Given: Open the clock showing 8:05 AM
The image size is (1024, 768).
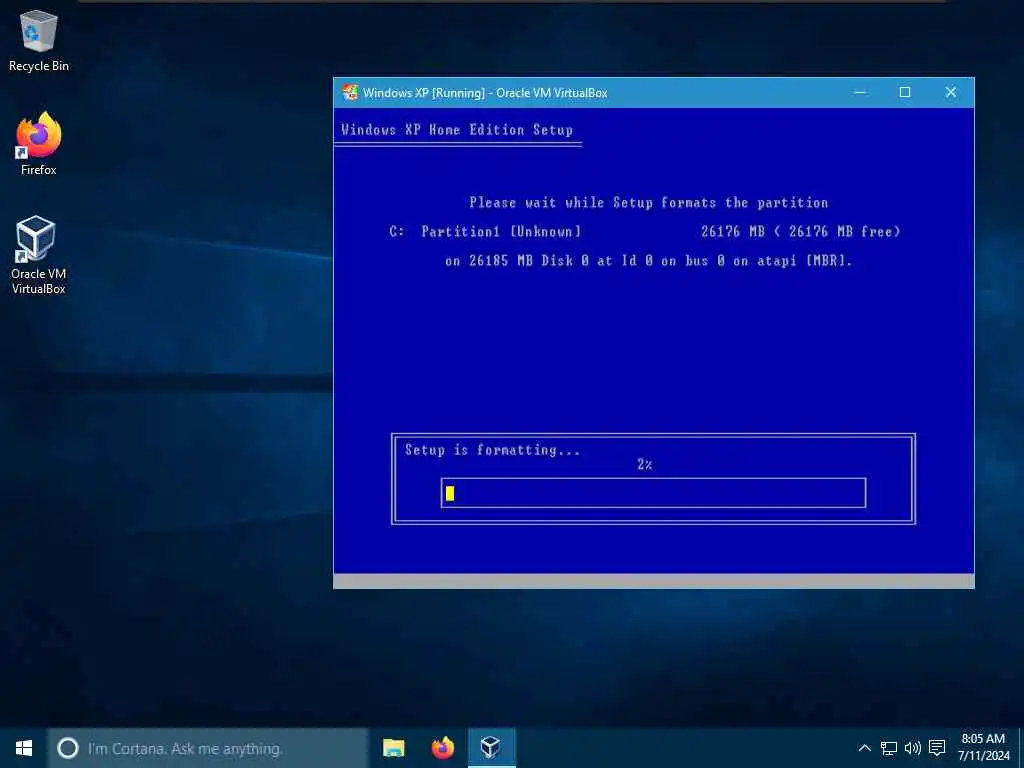Looking at the screenshot, I should pyautogui.click(x=984, y=747).
